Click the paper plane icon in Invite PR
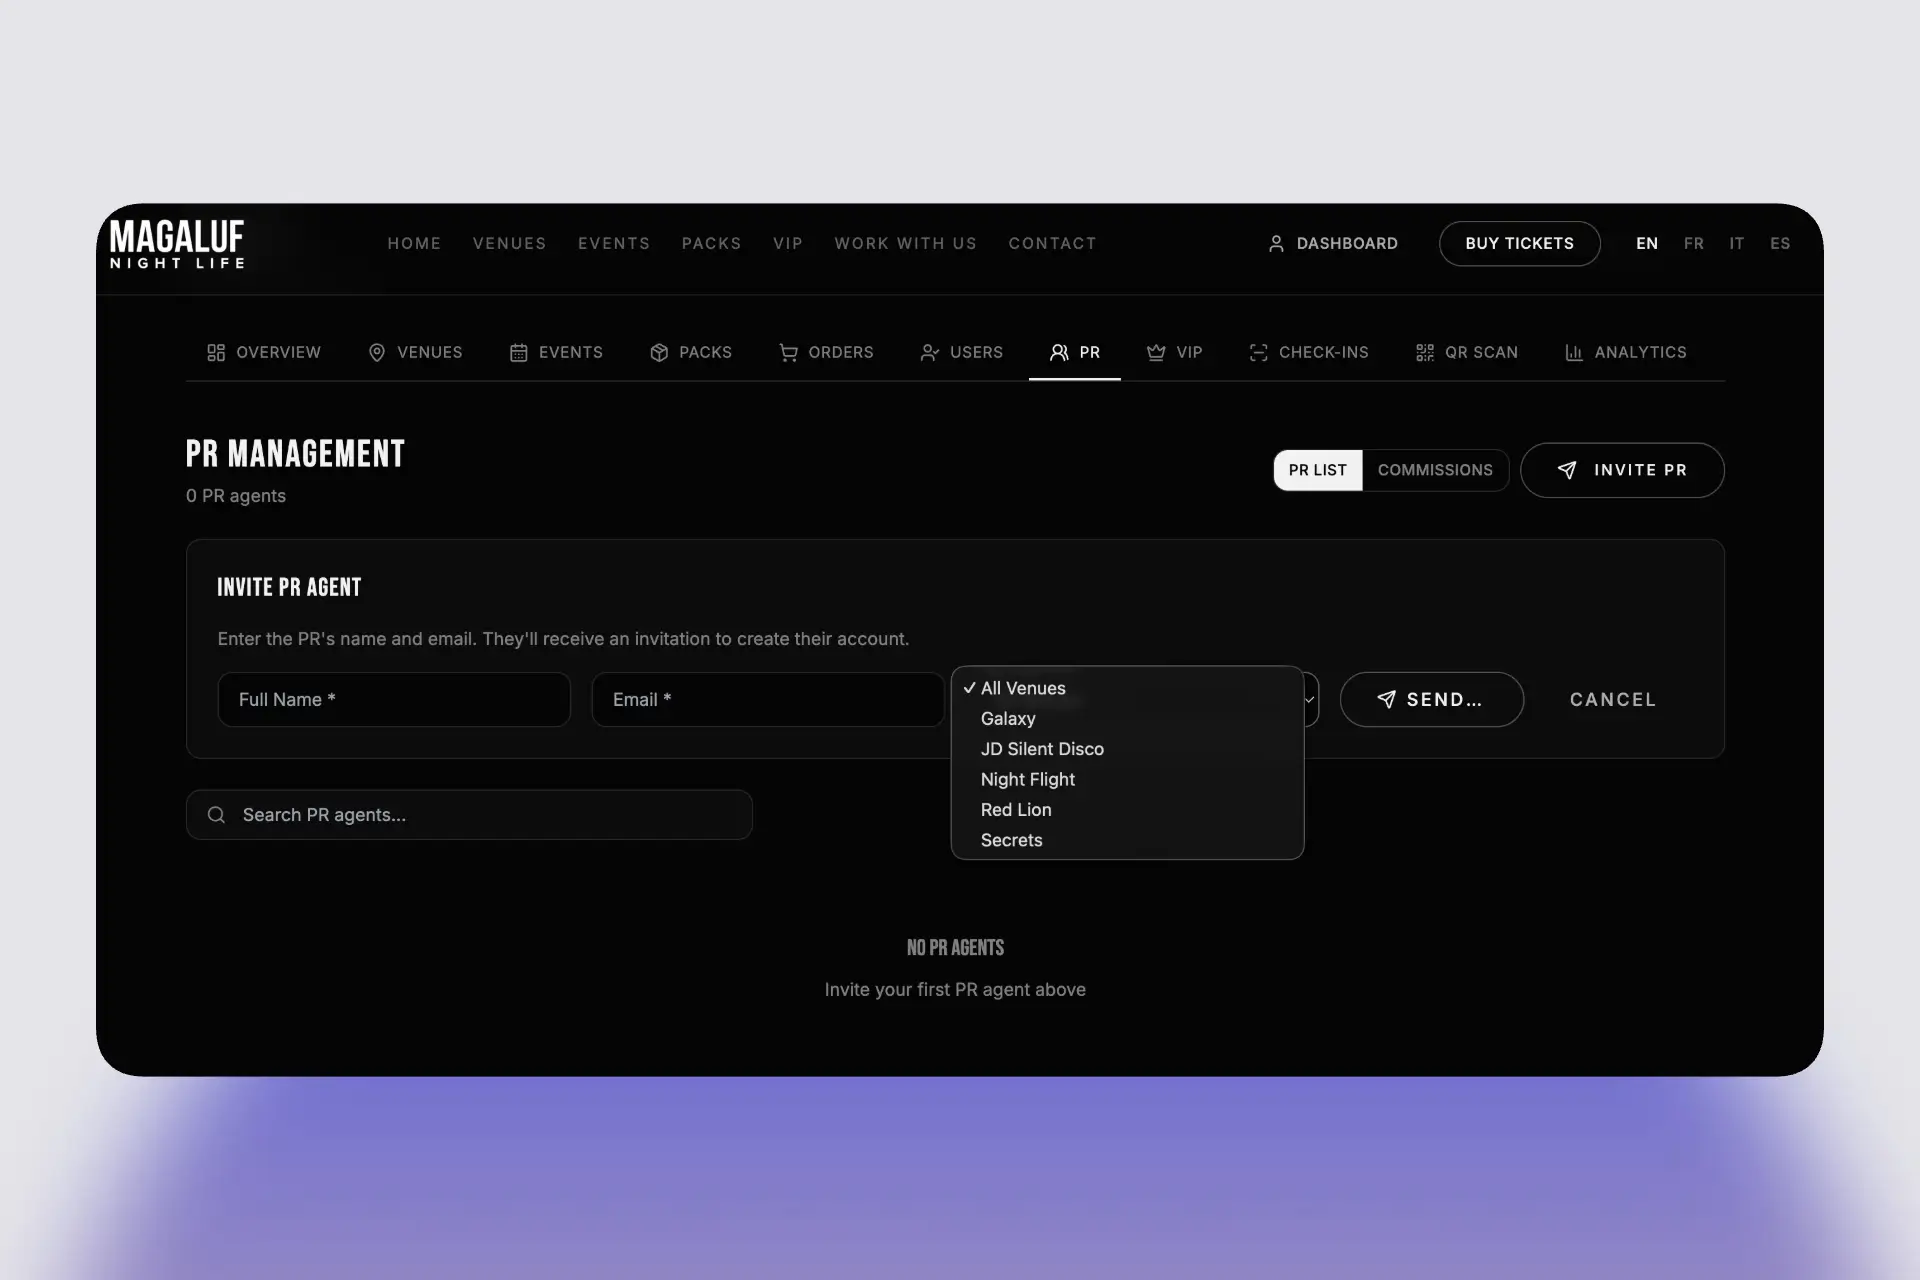 [1567, 470]
